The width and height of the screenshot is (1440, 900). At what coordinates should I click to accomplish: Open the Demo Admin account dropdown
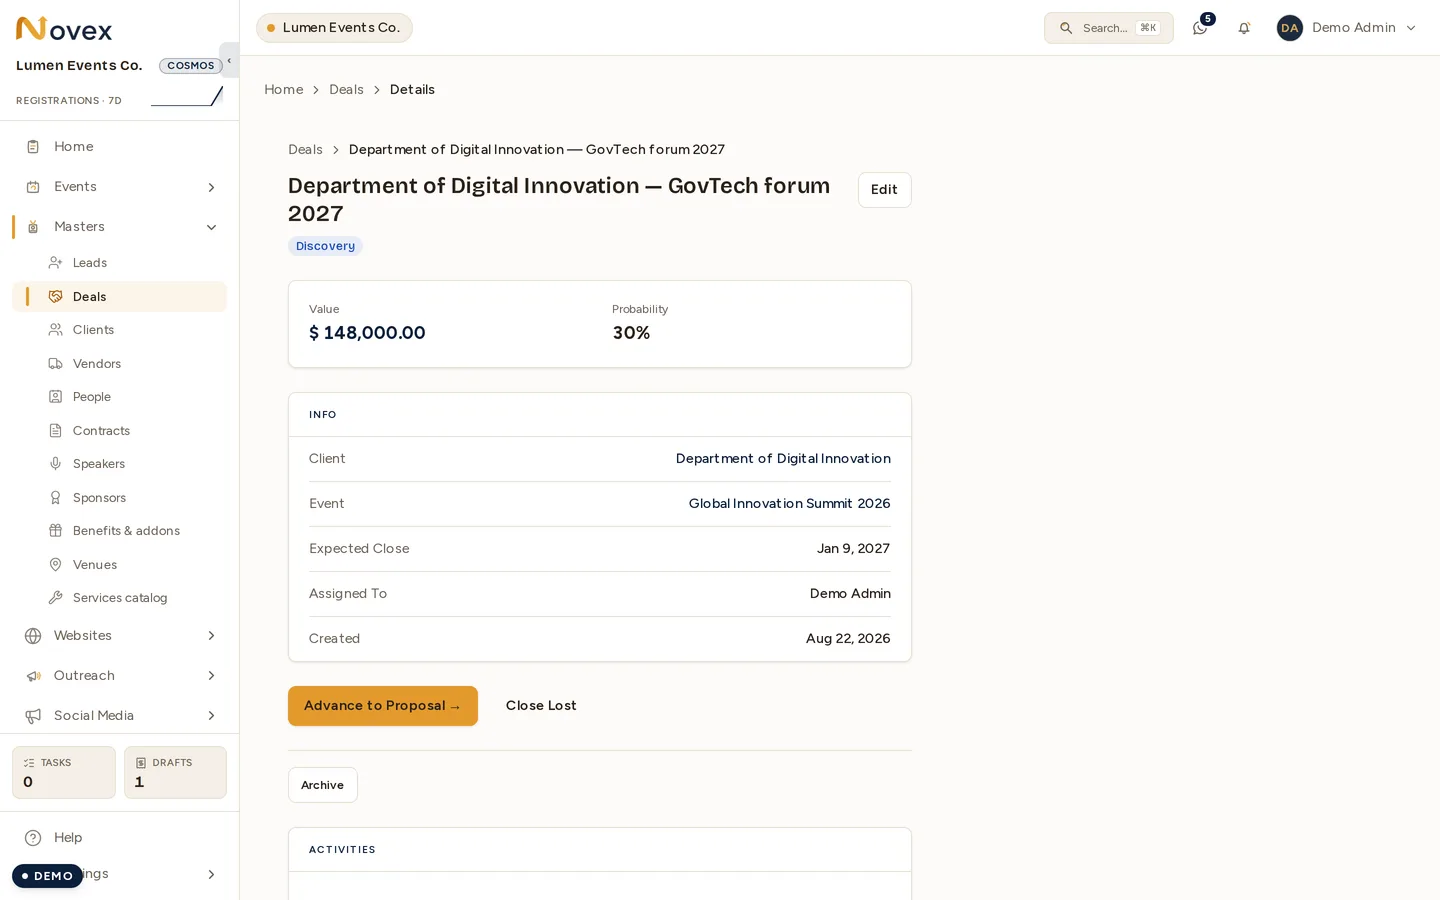[x=1347, y=28]
